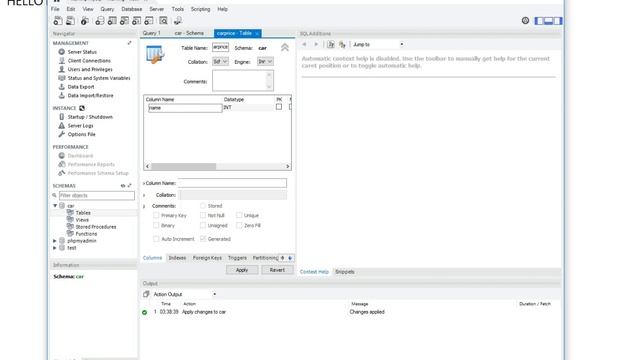Enable the Unsigned checkbox

203,225
